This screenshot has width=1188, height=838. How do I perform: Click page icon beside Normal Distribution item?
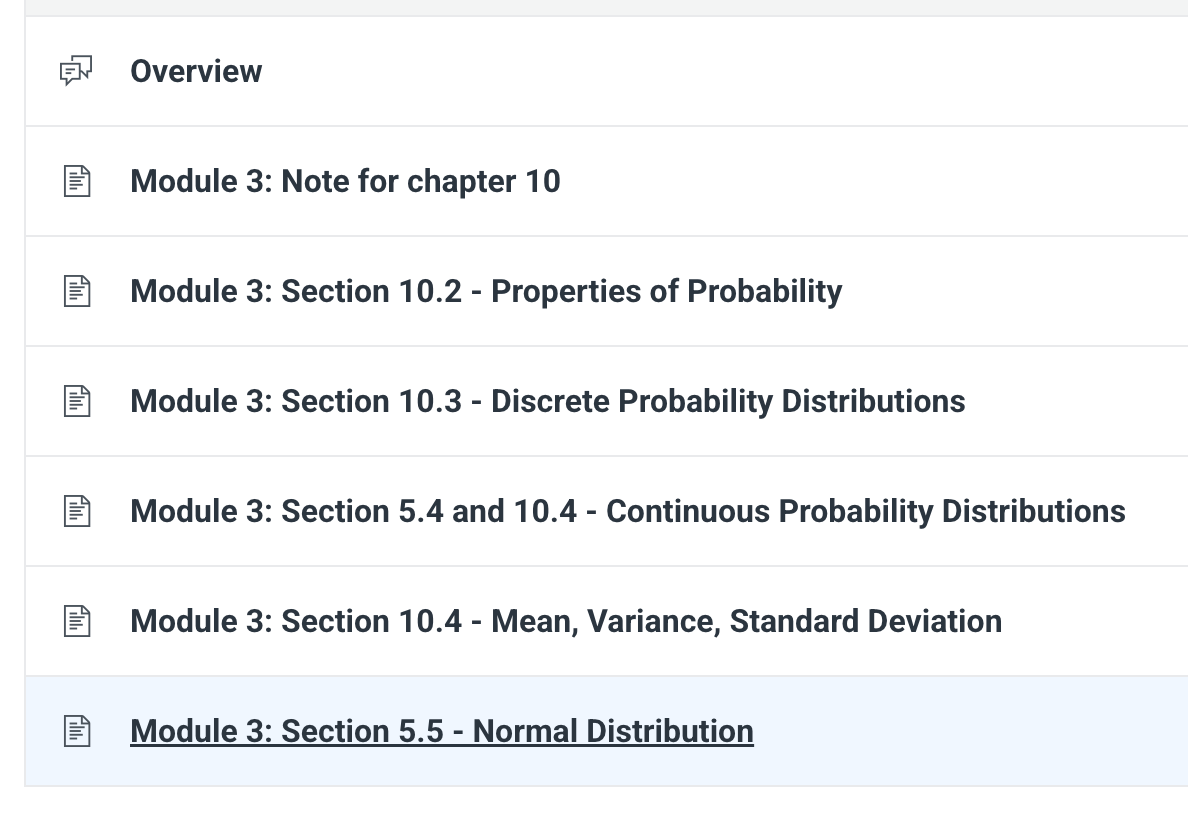(77, 731)
